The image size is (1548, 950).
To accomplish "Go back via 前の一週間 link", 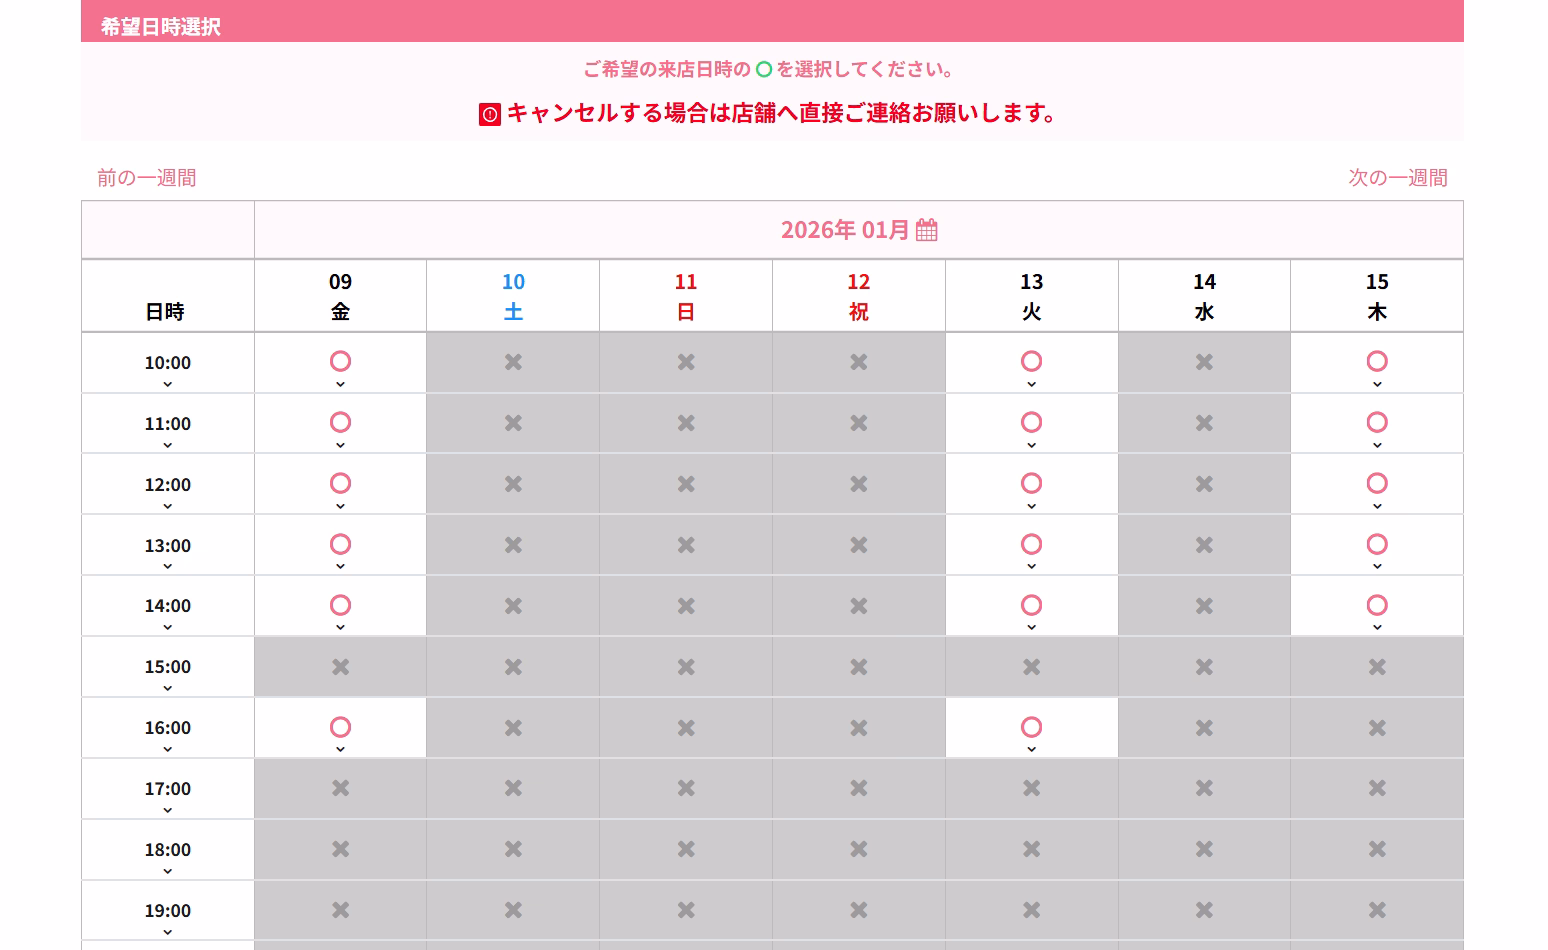I will tap(145, 177).
